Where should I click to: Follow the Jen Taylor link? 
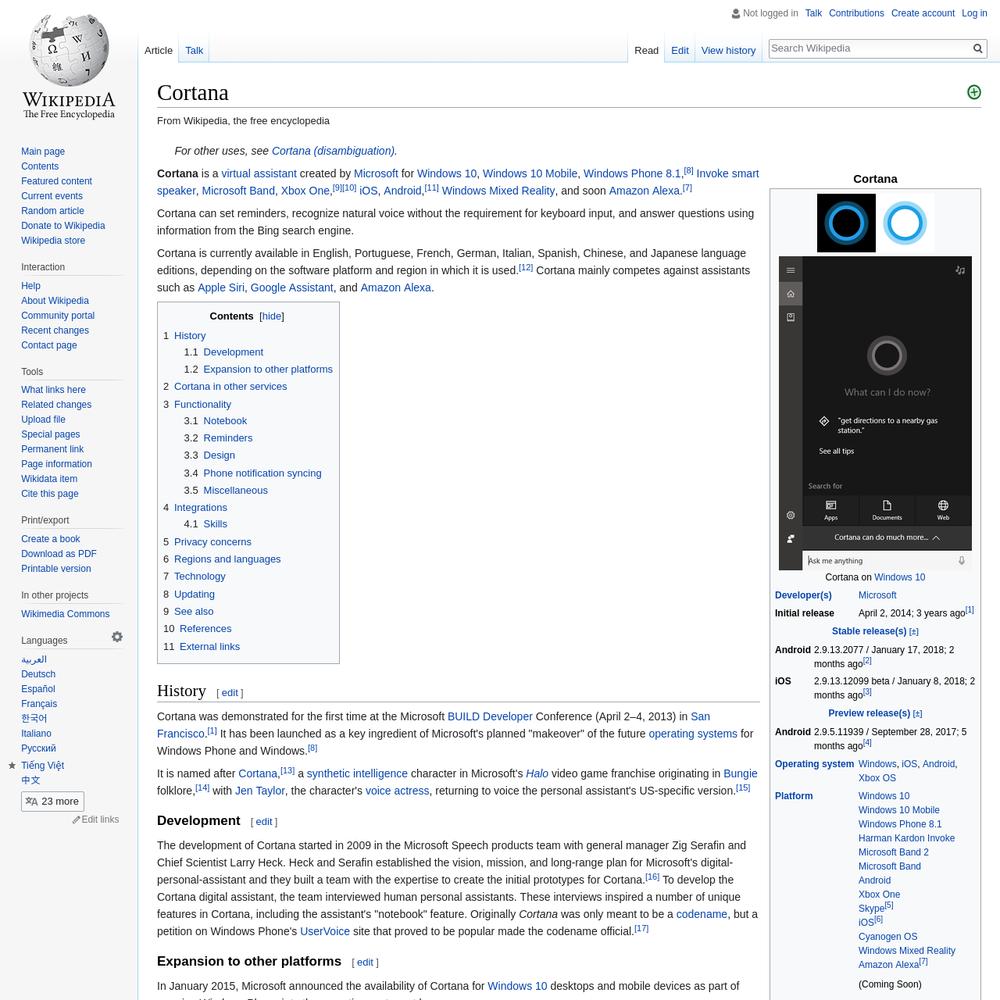[x=260, y=791]
